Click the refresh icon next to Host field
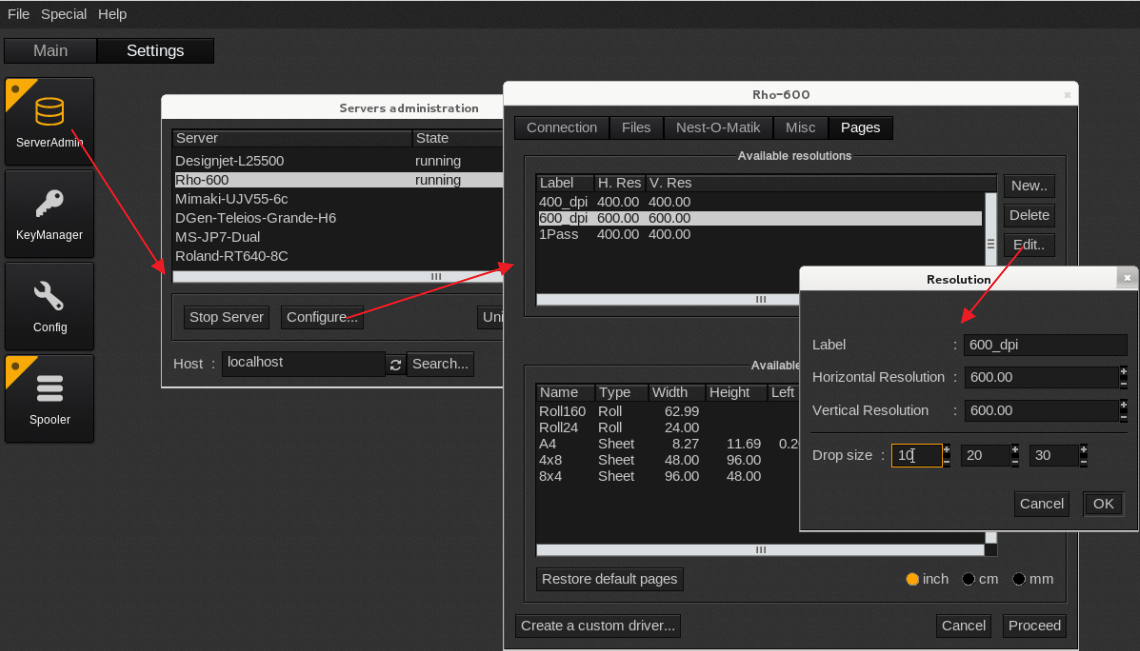Image resolution: width=1140 pixels, height=651 pixels. tap(396, 365)
